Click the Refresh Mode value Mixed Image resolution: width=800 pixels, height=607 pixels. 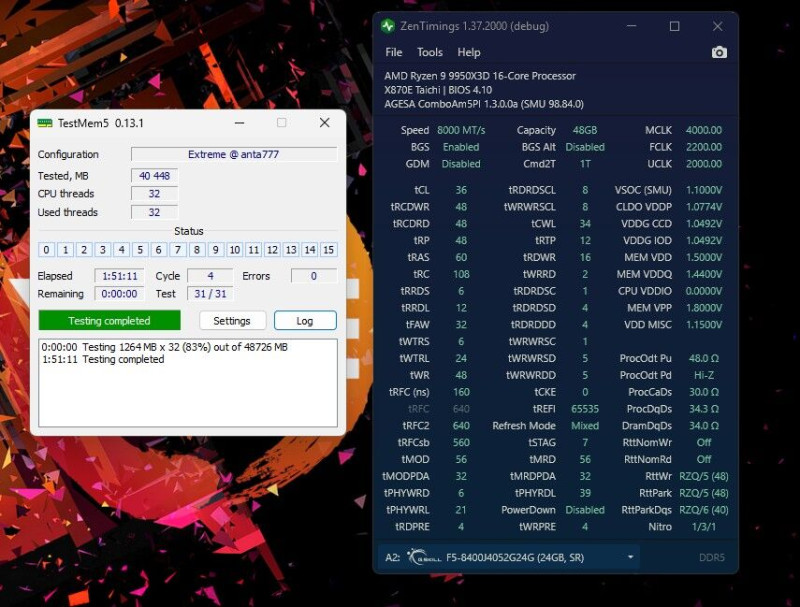pos(585,426)
